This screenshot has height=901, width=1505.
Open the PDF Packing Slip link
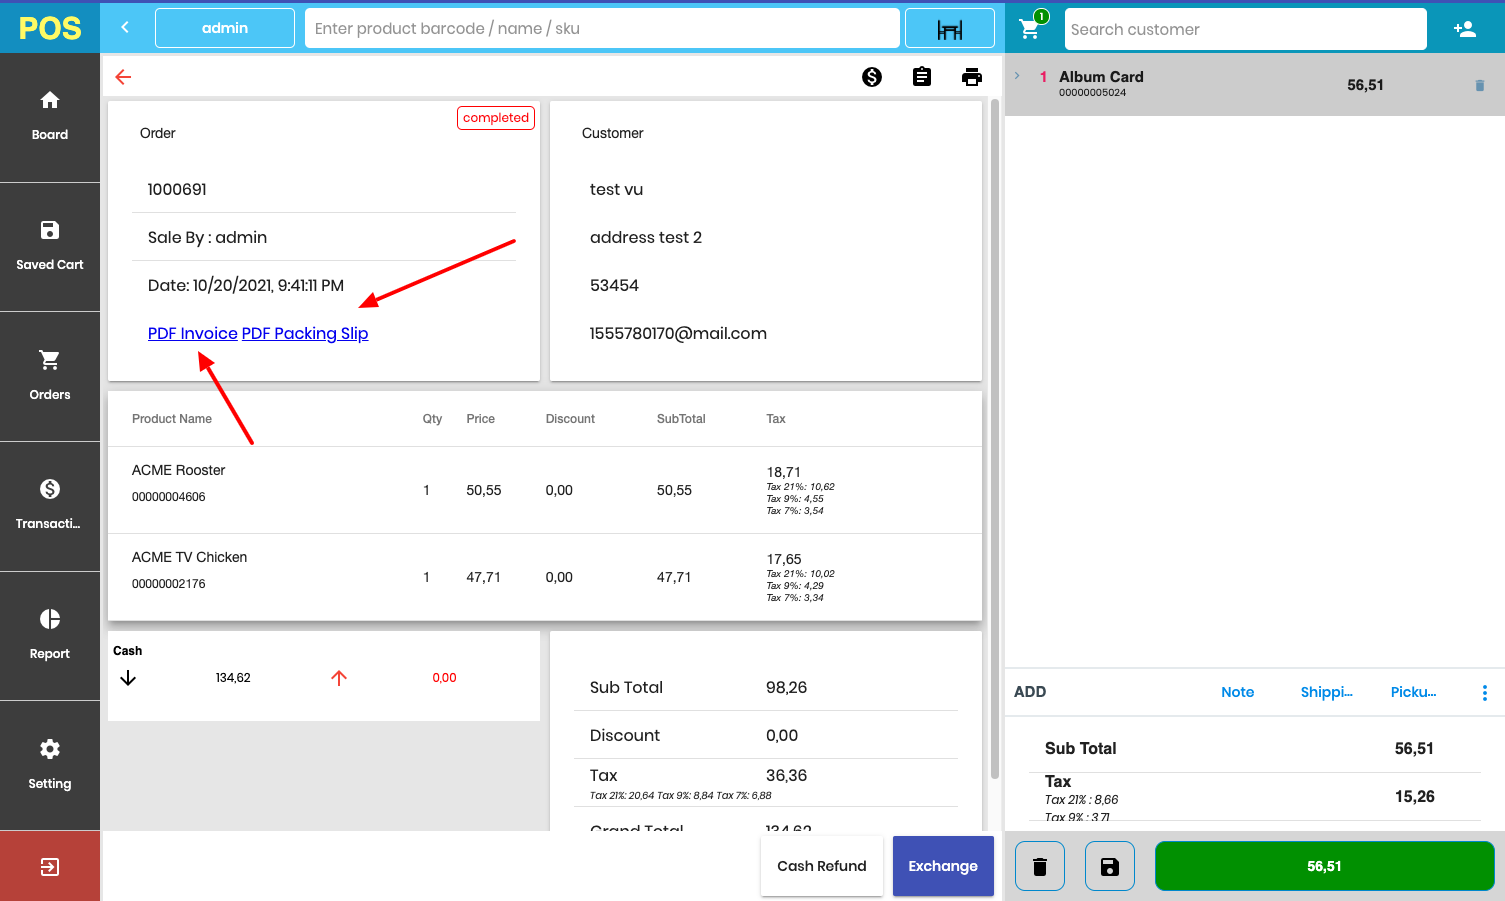point(305,333)
